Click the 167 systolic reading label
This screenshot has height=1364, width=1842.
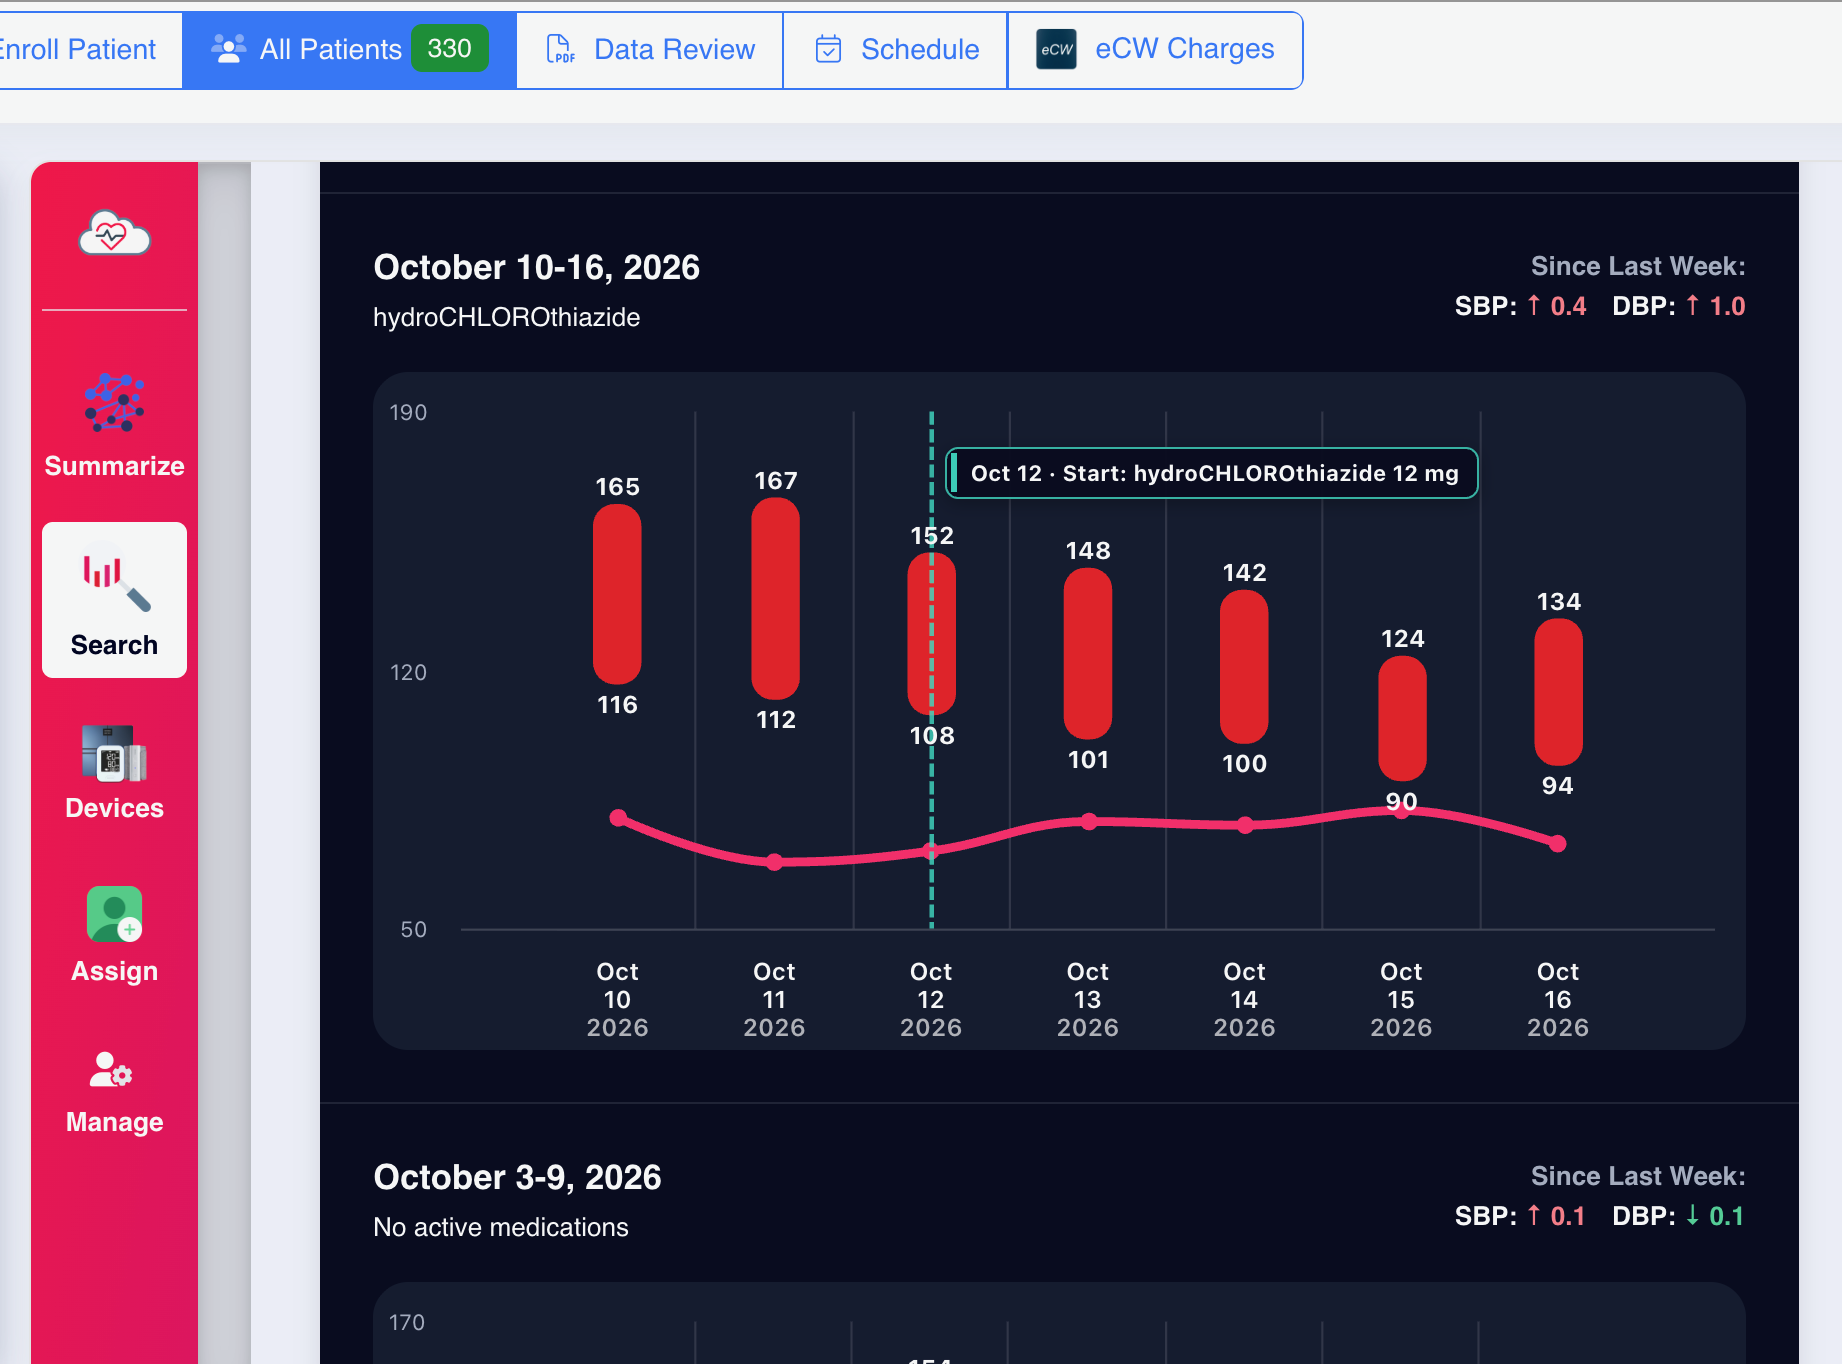pos(776,481)
